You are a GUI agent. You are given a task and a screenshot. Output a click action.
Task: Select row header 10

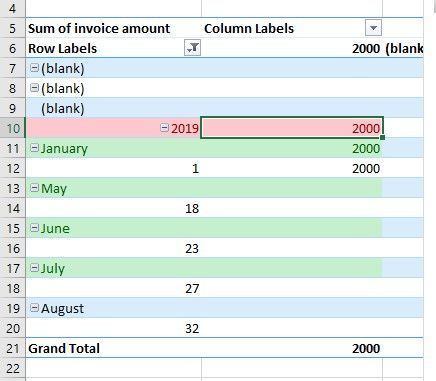pyautogui.click(x=12, y=128)
